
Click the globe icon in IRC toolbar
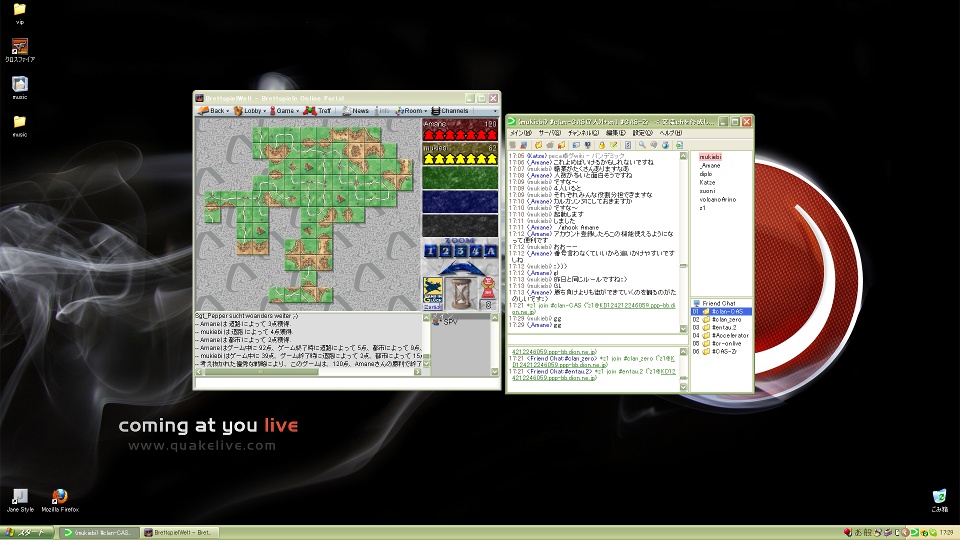[x=665, y=145]
